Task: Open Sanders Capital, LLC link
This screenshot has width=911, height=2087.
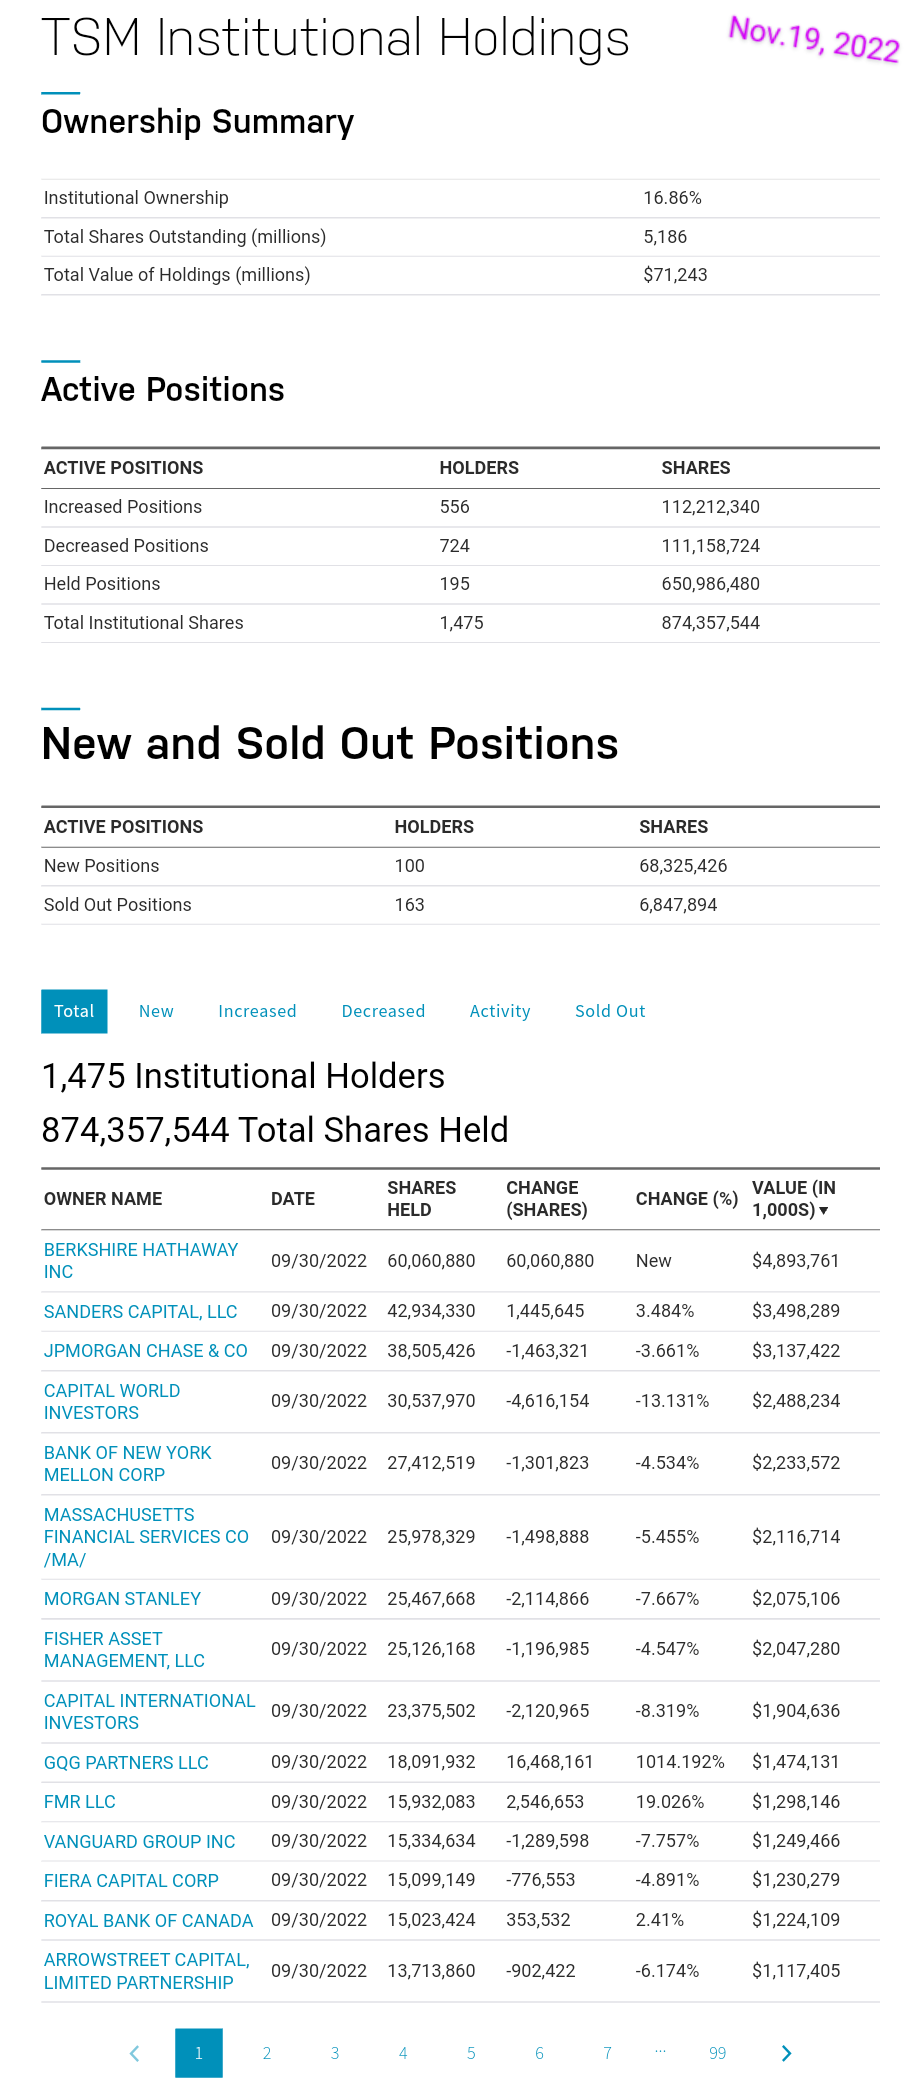Action: coord(140,1312)
